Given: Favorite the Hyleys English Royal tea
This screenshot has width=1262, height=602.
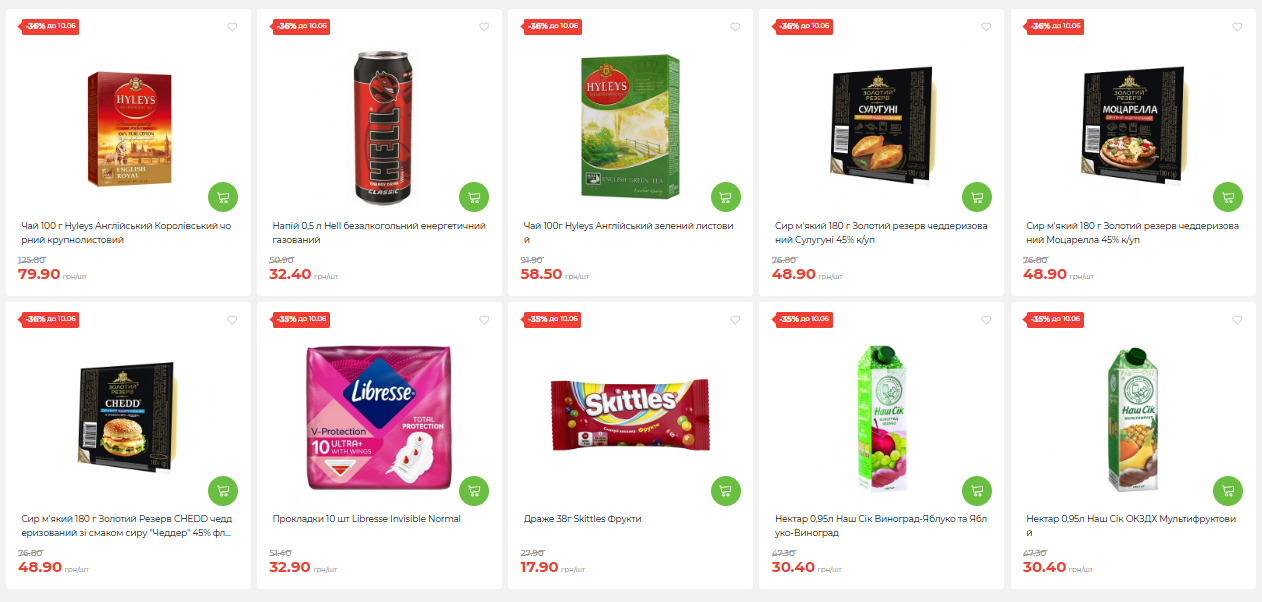Looking at the screenshot, I should [x=233, y=27].
